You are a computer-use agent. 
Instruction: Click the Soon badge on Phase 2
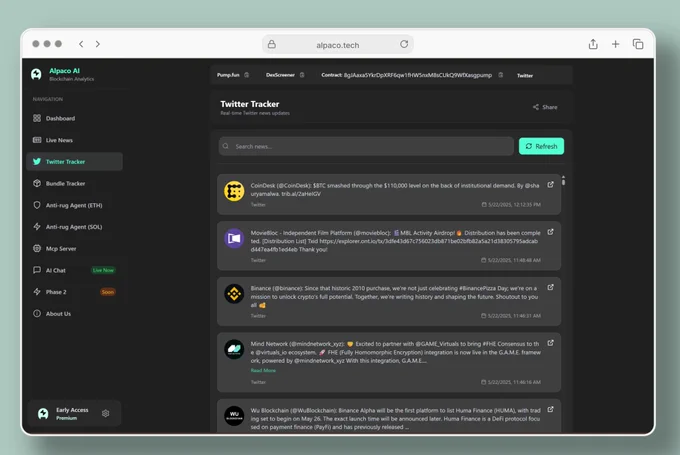(x=108, y=292)
